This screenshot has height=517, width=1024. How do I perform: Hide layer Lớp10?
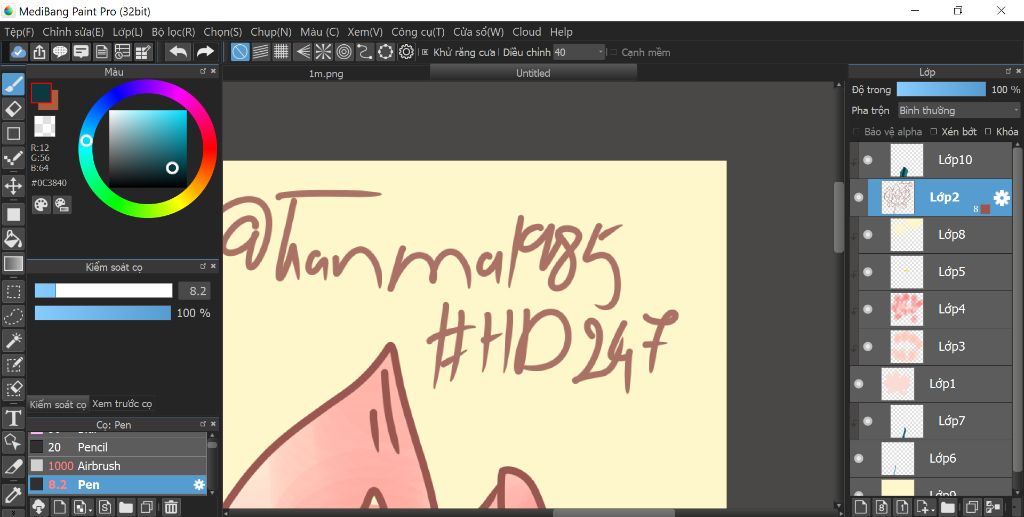coord(867,160)
